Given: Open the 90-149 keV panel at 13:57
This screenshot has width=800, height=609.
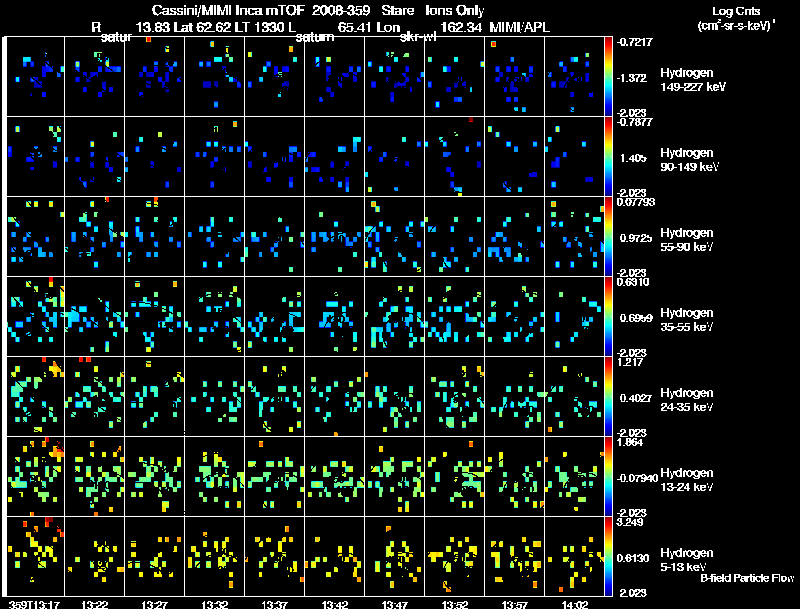Looking at the screenshot, I should pyautogui.click(x=515, y=157).
